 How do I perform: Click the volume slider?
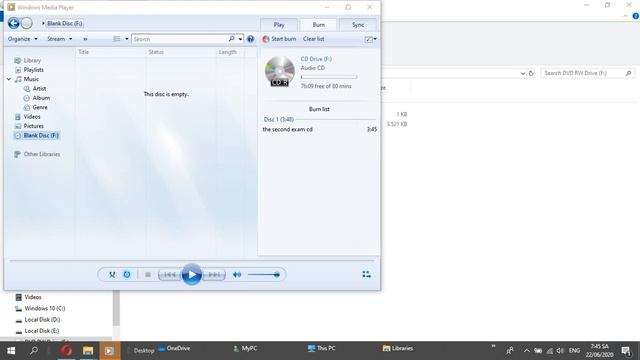coord(264,275)
